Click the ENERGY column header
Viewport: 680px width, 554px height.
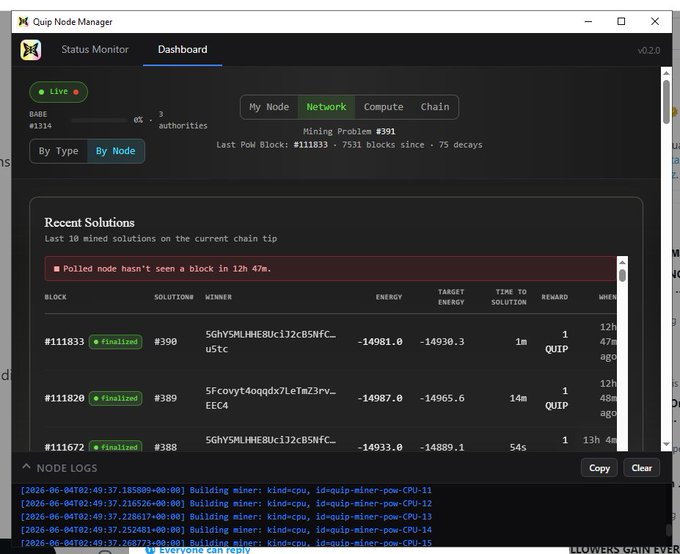pos(389,297)
